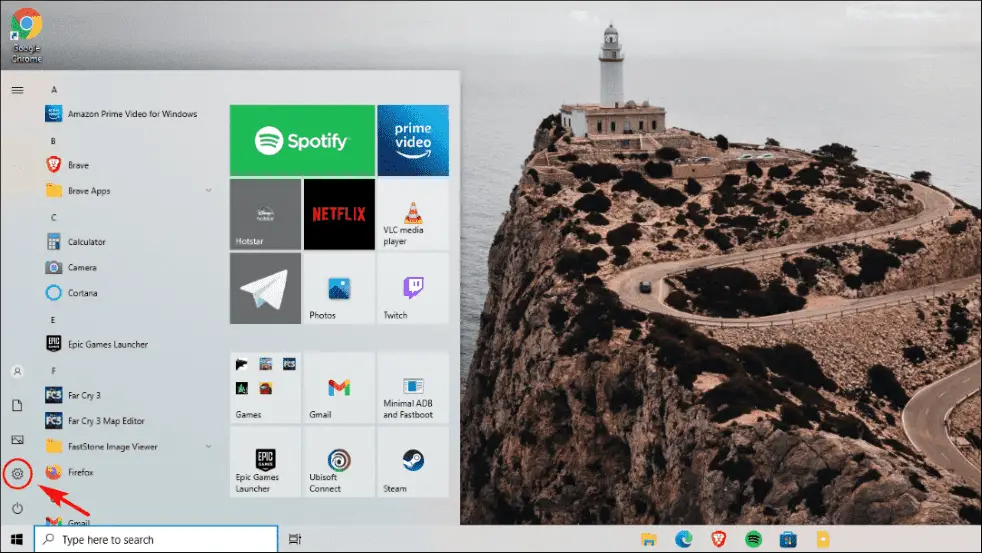The image size is (982, 553).
Task: Launch Steam from the tiles
Action: pyautogui.click(x=413, y=462)
